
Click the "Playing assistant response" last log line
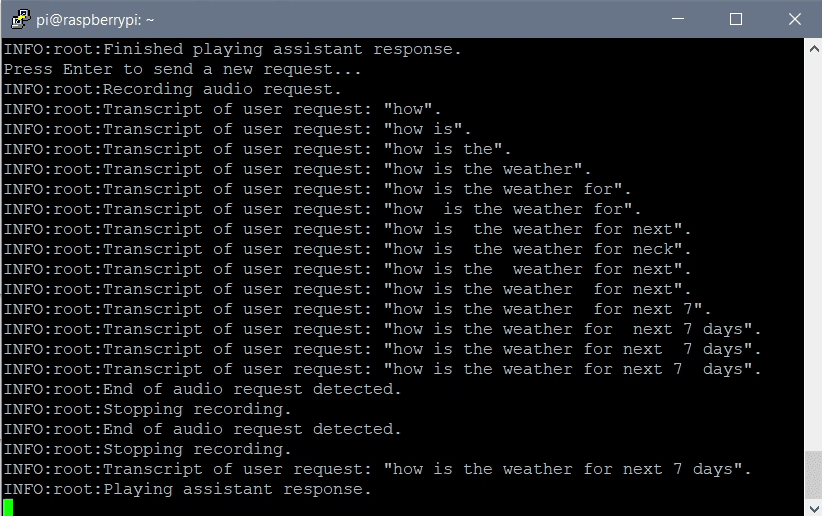188,489
